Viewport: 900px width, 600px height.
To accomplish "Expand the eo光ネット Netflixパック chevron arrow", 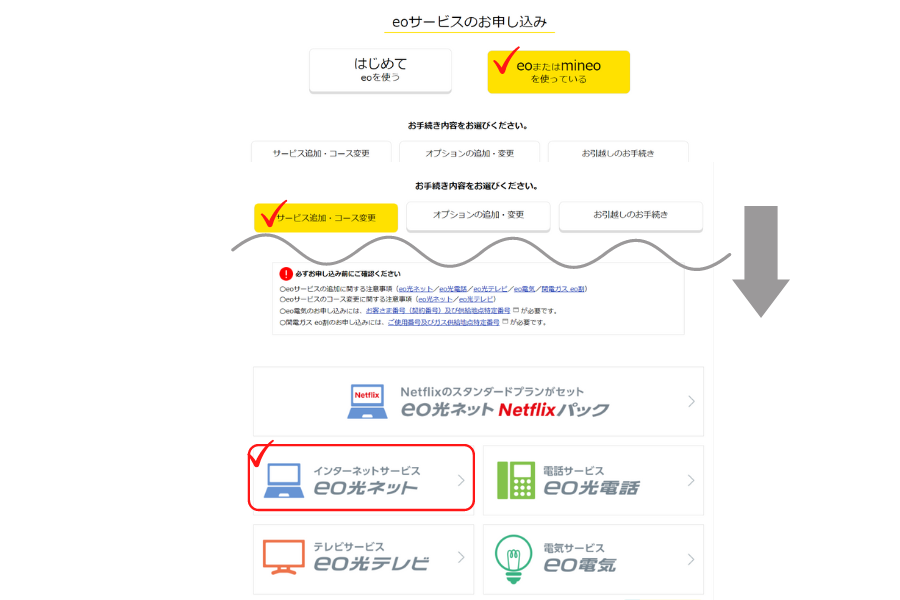I will (x=691, y=401).
